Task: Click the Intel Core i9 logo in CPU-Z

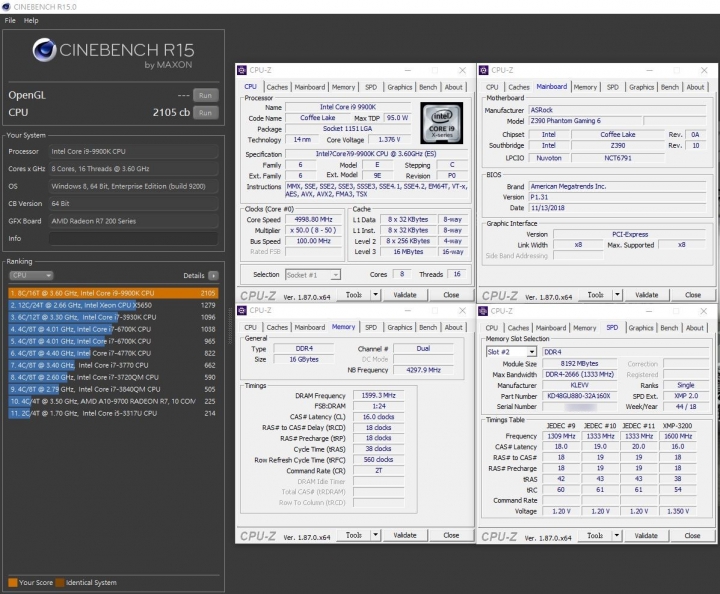Action: click(441, 123)
